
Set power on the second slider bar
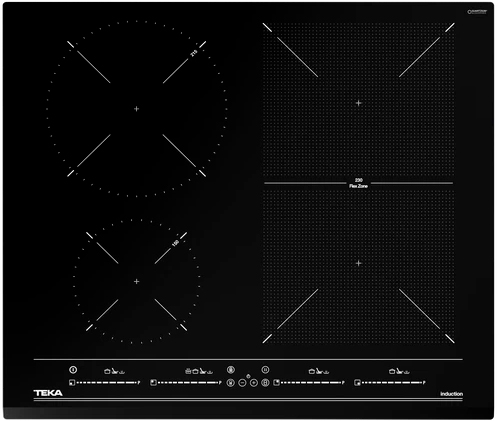pyautogui.click(x=190, y=383)
